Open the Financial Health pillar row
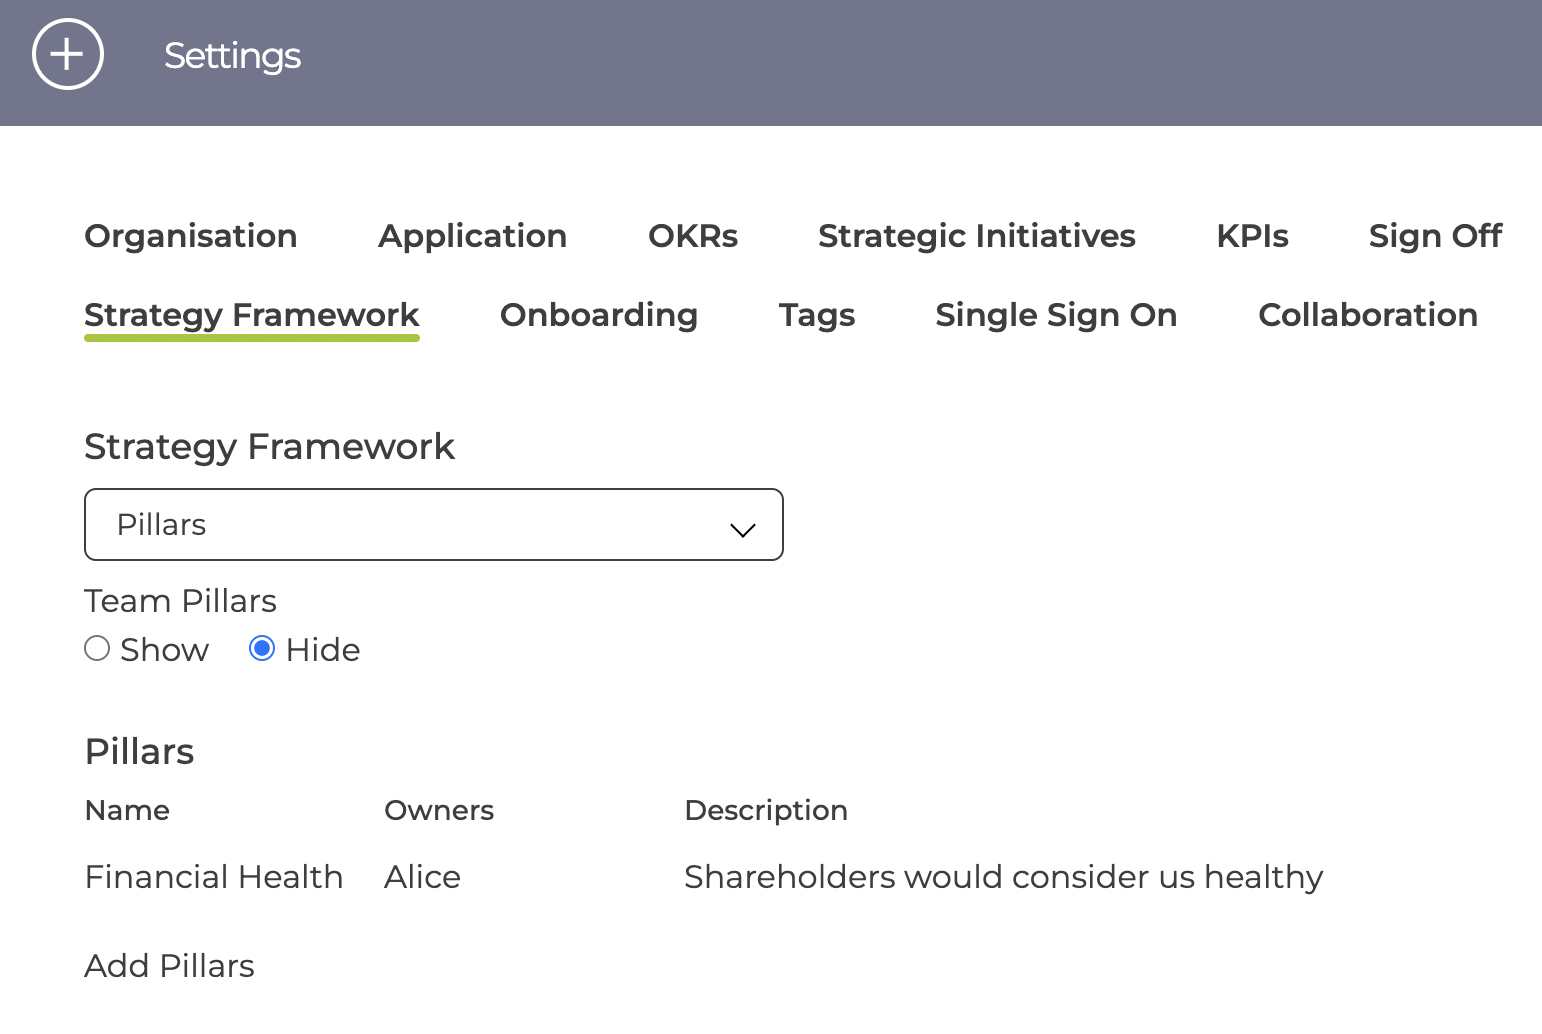Screen dimensions: 1542x1034 click(704, 877)
